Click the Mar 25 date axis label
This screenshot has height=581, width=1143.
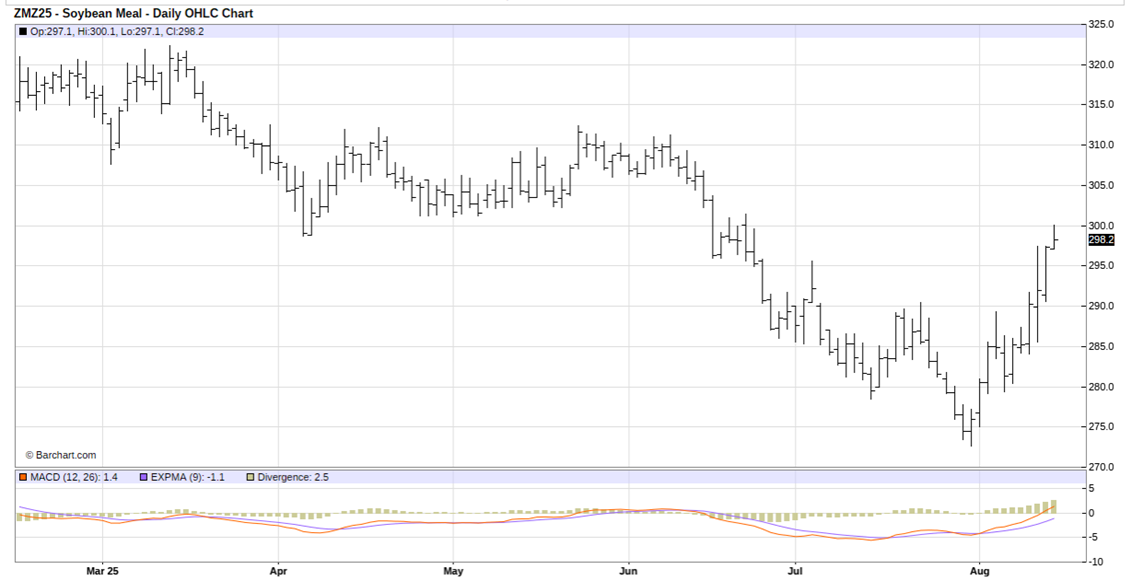tap(102, 571)
